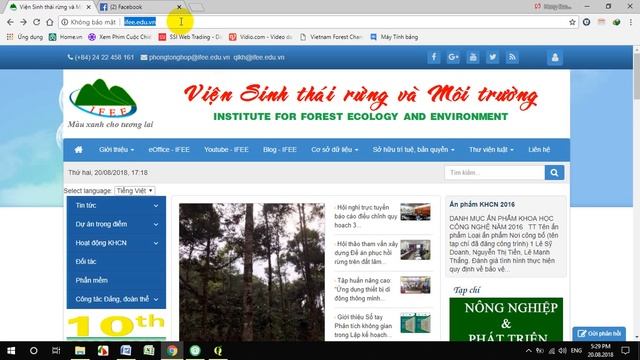Open the RSS feed icon
The image size is (640, 360).
pos(512,57)
